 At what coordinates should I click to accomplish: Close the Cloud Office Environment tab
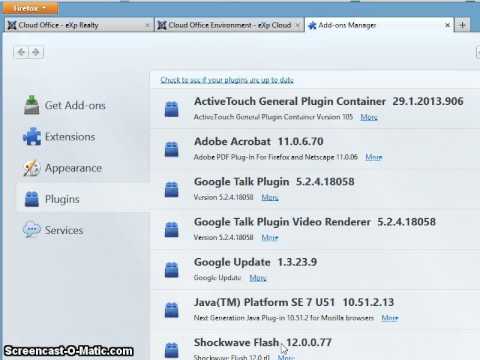[x=298, y=25]
